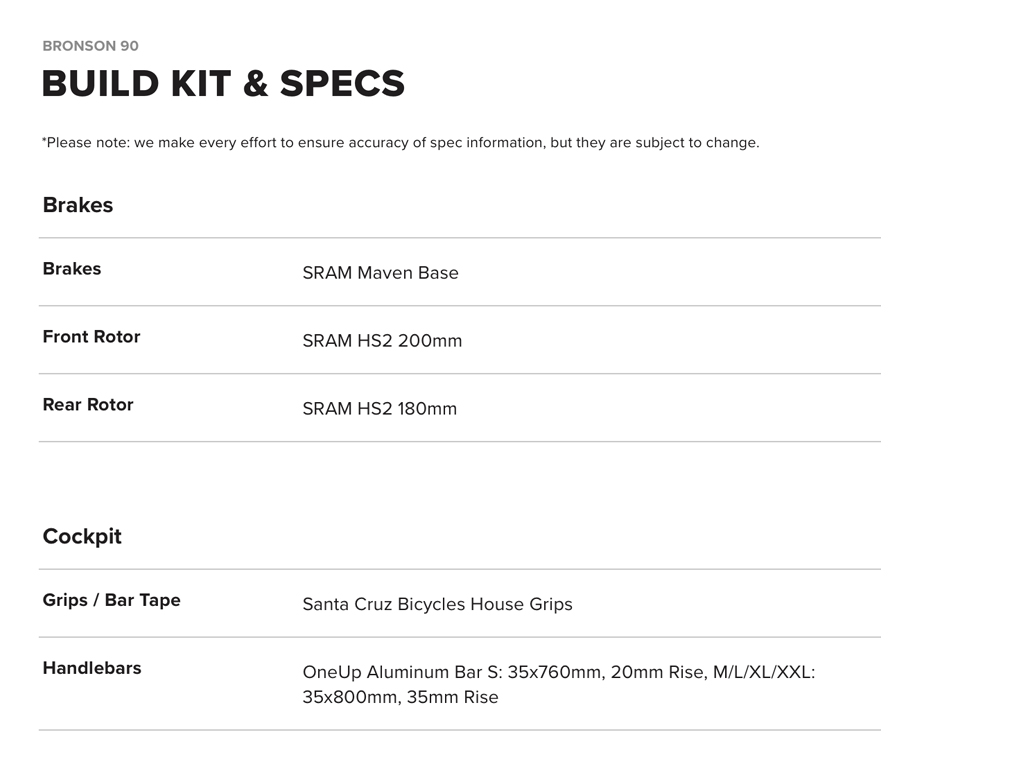This screenshot has height=768, width=1024.
Task: Click the Handlebars row label
Action: point(92,669)
